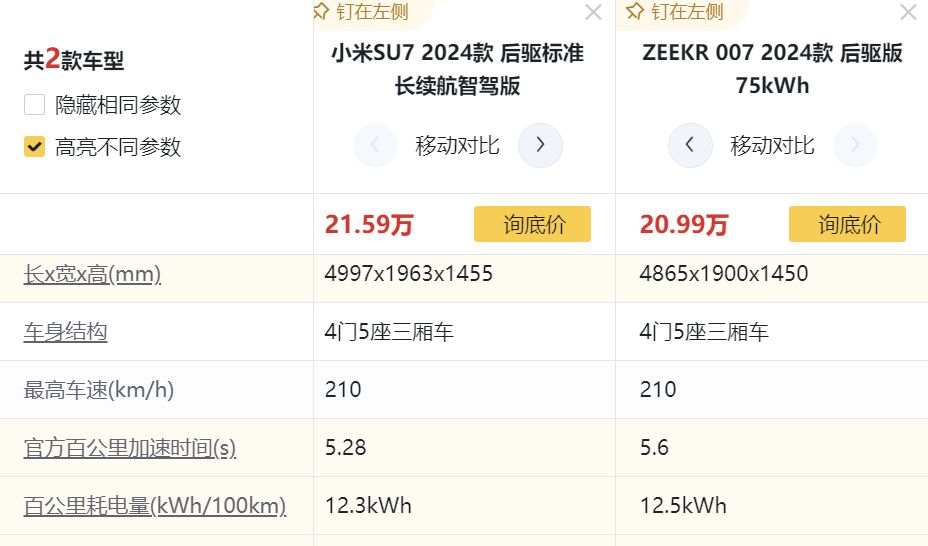
Task: Open 百公里耗电量(kWh/100km) parameter link
Action: (155, 506)
